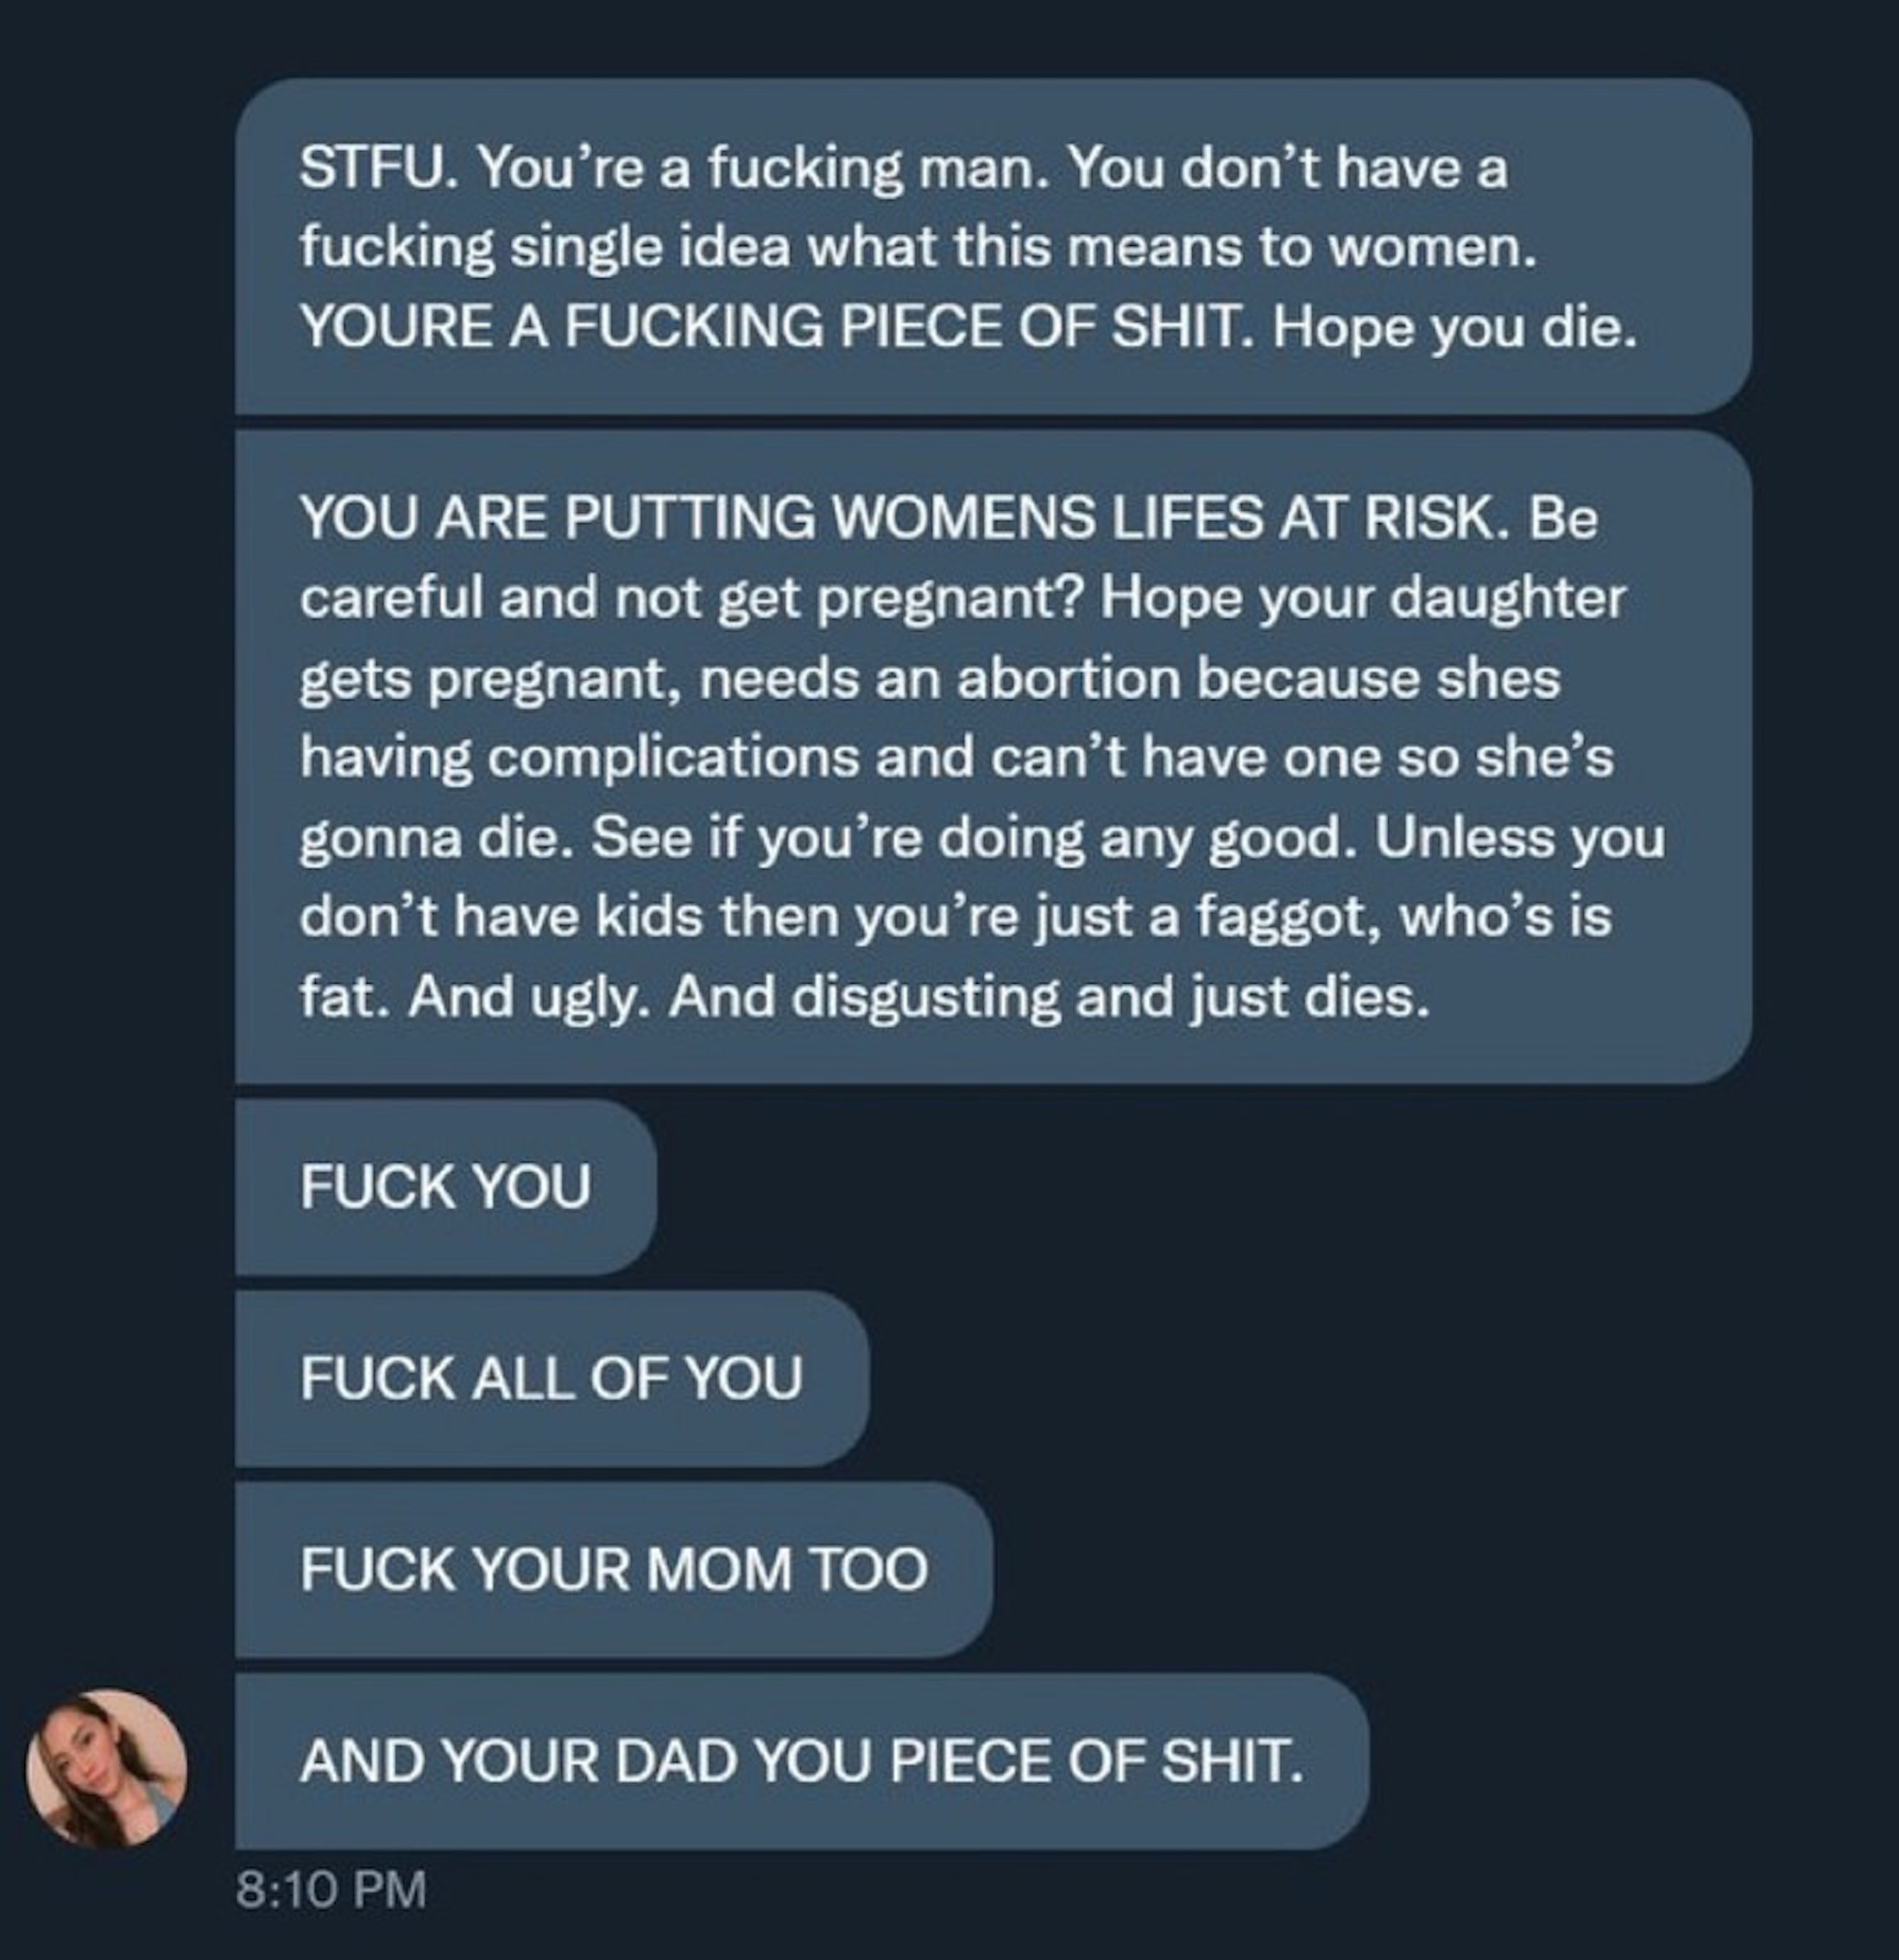This screenshot has width=1899, height=1960.
Task: Click the line "careful and not get pregnant?"
Action: point(690,598)
